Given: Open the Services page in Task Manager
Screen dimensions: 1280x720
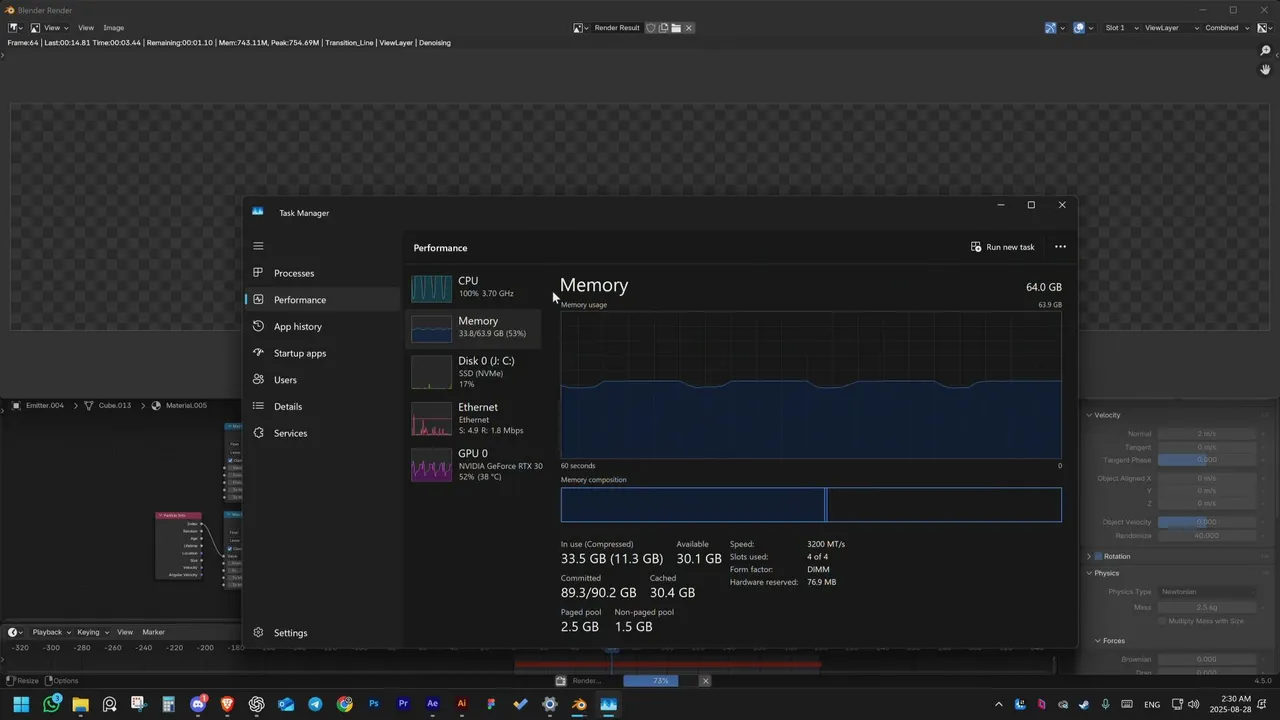Looking at the screenshot, I should (x=322, y=433).
